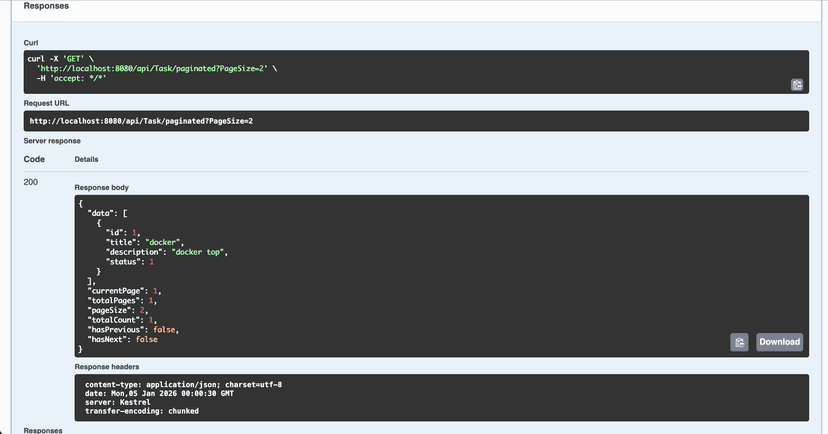Select the "pageSize": 2 line
Viewport: 828px width, 434px height.
(118, 310)
